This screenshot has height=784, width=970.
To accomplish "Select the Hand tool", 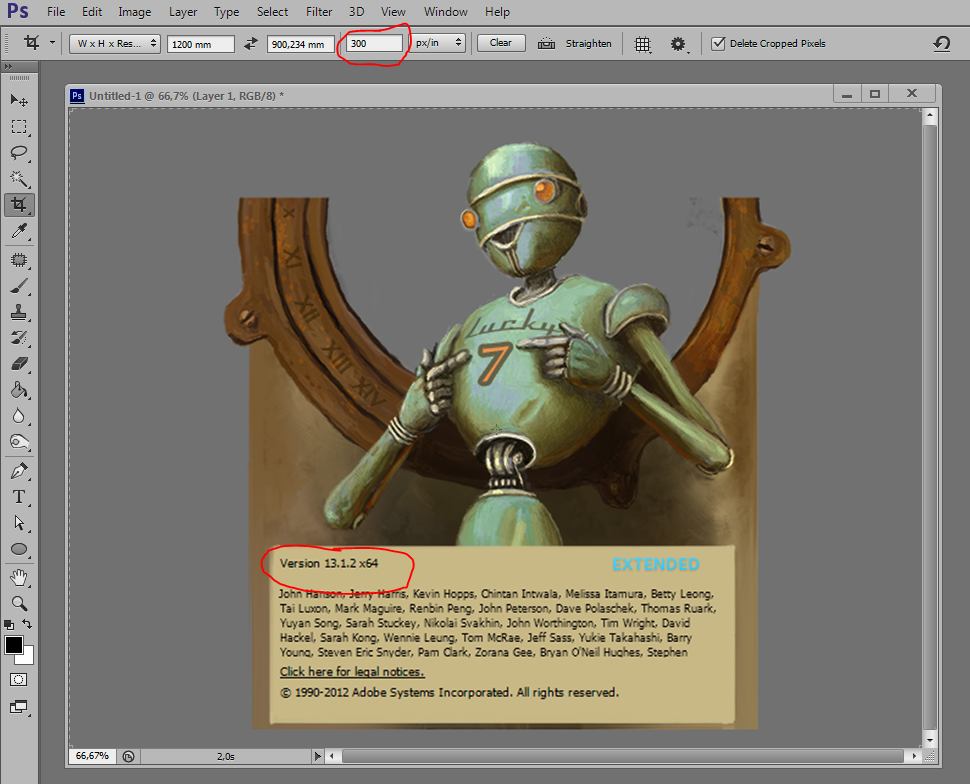I will [19, 578].
